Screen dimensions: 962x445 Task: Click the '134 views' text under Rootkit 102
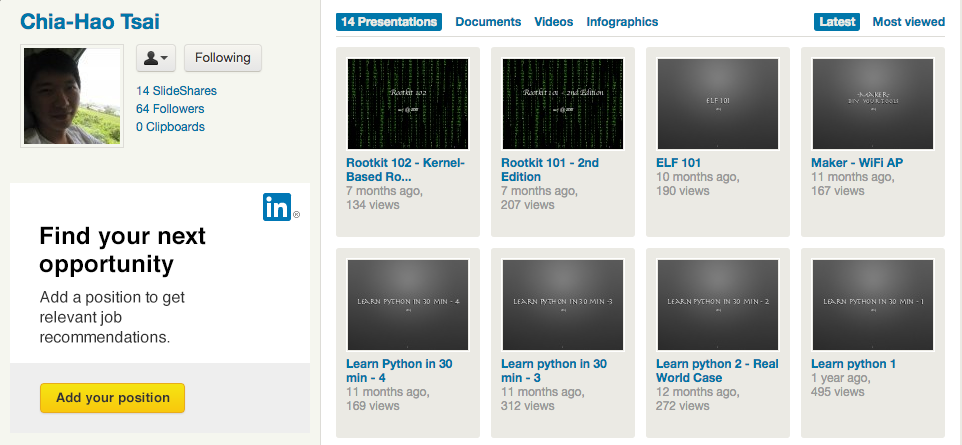point(372,204)
